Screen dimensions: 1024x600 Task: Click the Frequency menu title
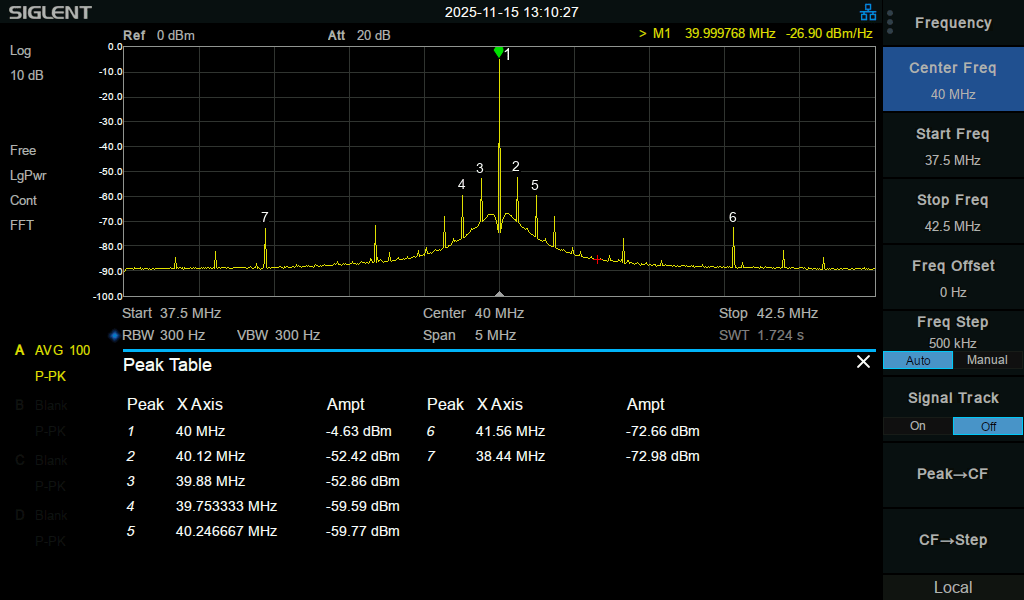pos(953,23)
